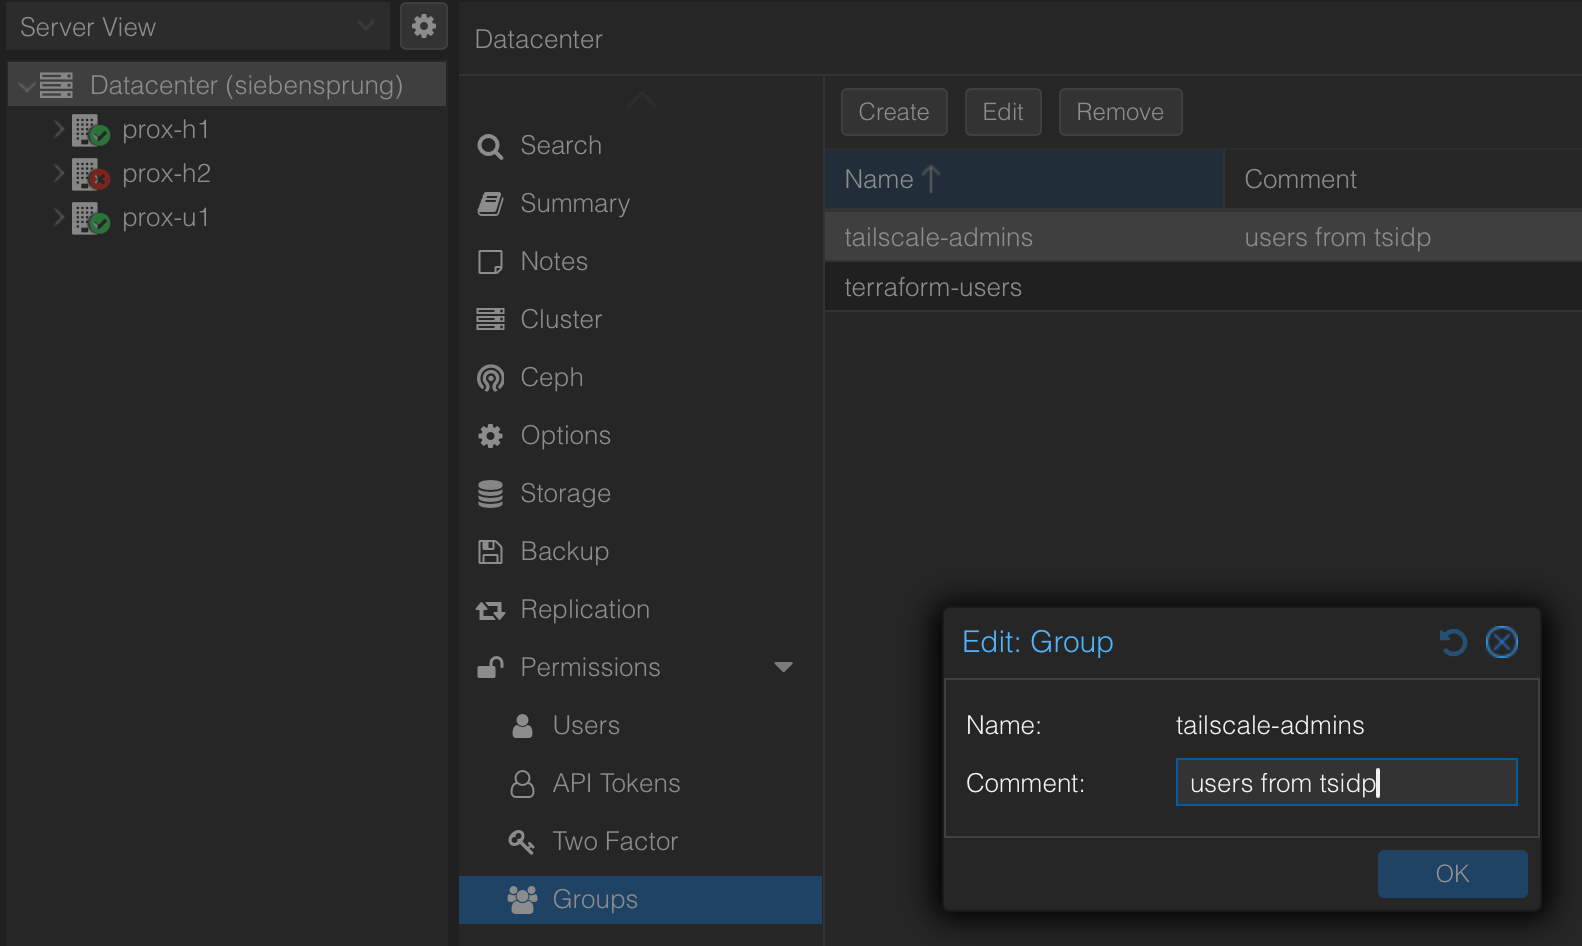Open the Replication menu entry
Viewport: 1582px width, 946px height.
(x=641, y=610)
